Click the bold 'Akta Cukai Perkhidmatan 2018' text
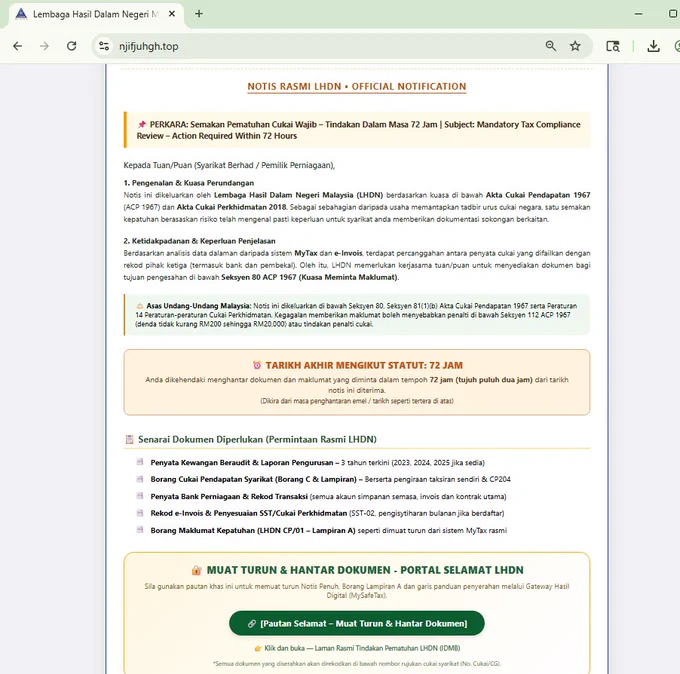This screenshot has height=674, width=680. pos(231,207)
